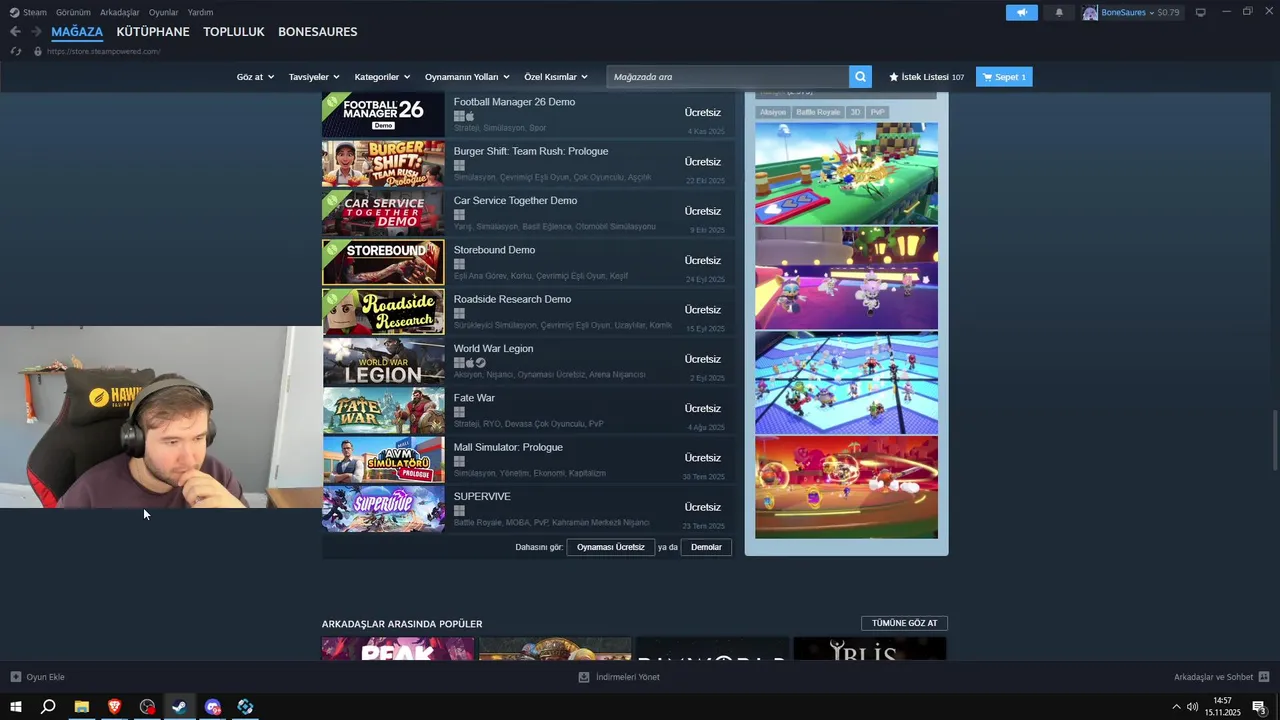This screenshot has height=720, width=1280.
Task: Open İstek Listesi wishlist
Action: pyautogui.click(x=927, y=77)
